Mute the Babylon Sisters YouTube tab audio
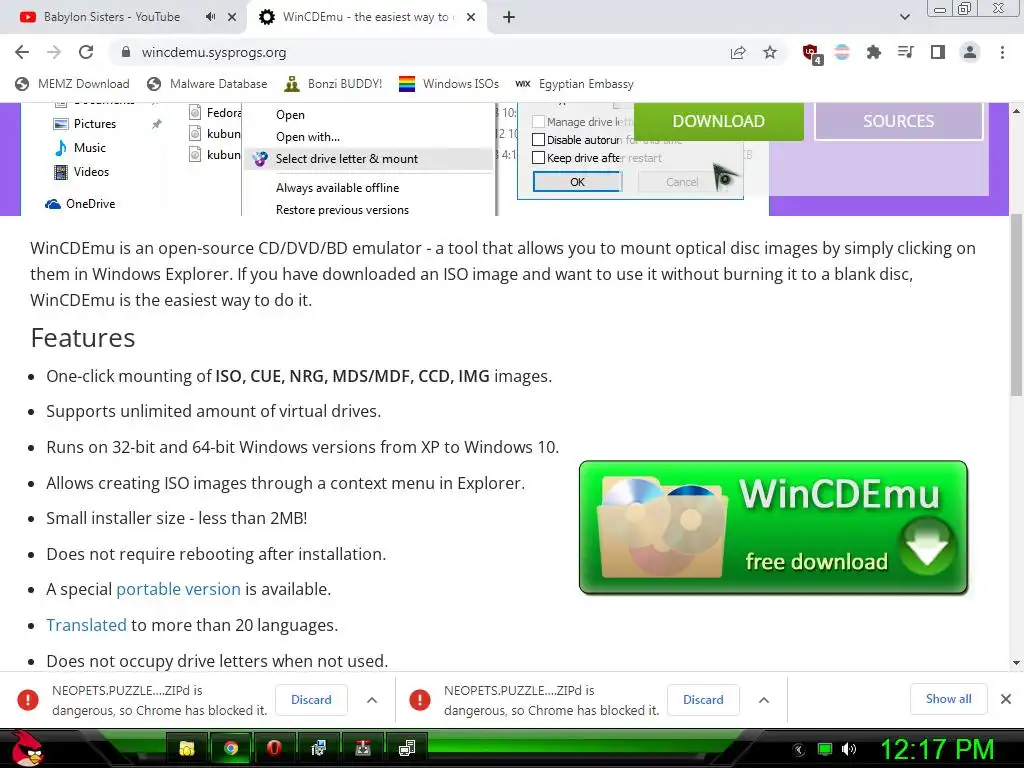1024x768 pixels. point(210,17)
